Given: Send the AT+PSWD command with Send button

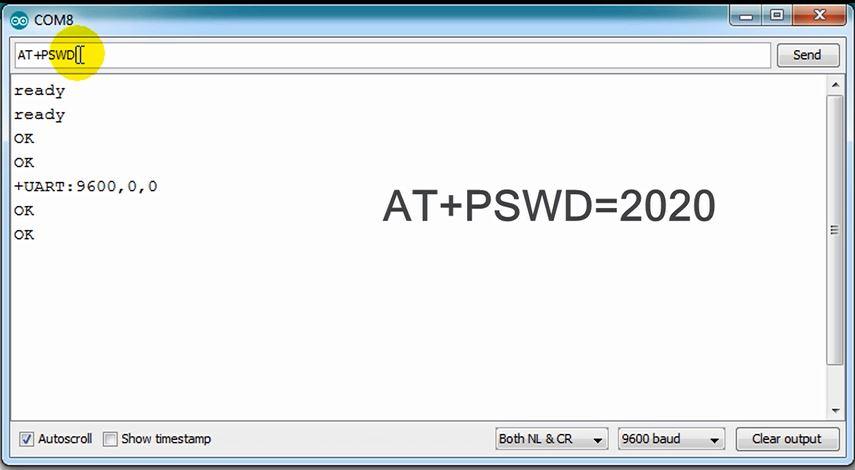Looking at the screenshot, I should click(808, 55).
